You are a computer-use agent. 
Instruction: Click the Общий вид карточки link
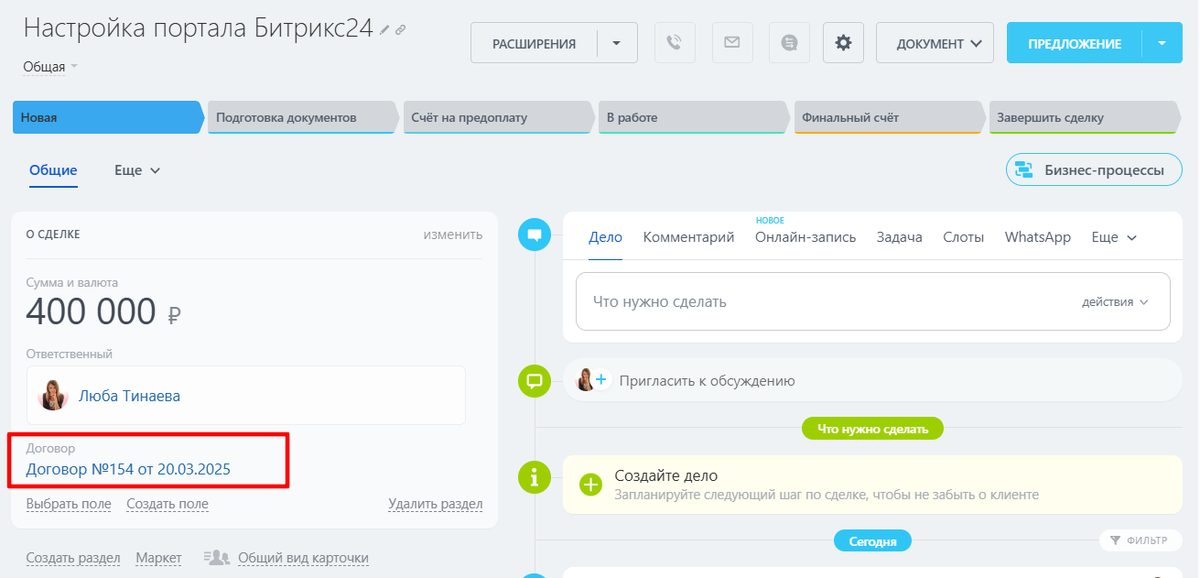pos(302,558)
